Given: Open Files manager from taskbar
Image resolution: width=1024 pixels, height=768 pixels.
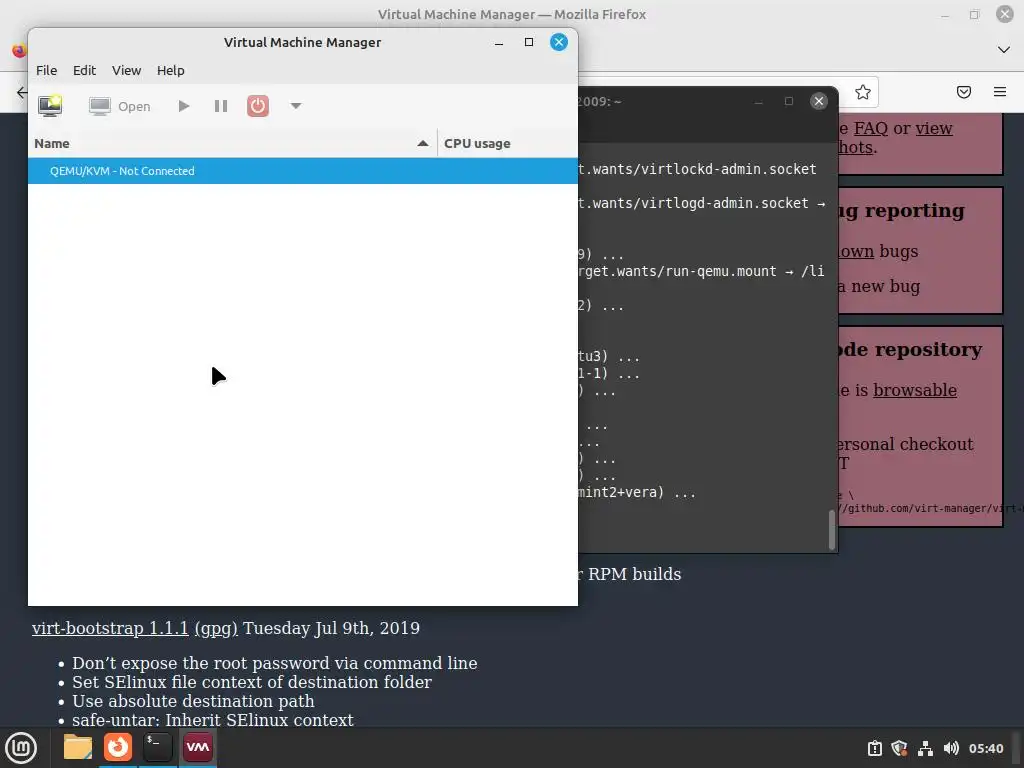Looking at the screenshot, I should [78, 748].
